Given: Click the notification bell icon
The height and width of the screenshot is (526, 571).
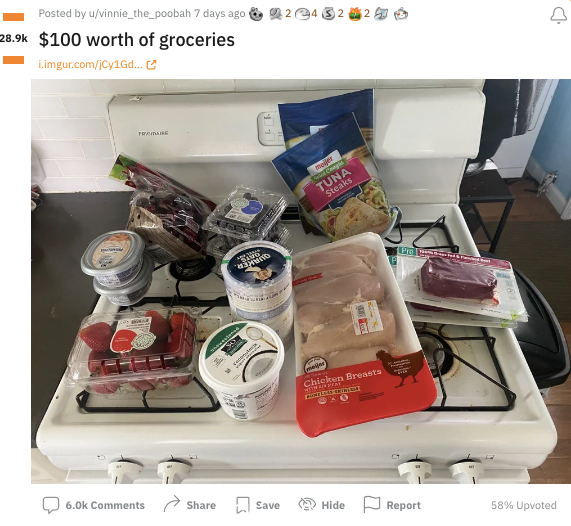Looking at the screenshot, I should pos(558,15).
